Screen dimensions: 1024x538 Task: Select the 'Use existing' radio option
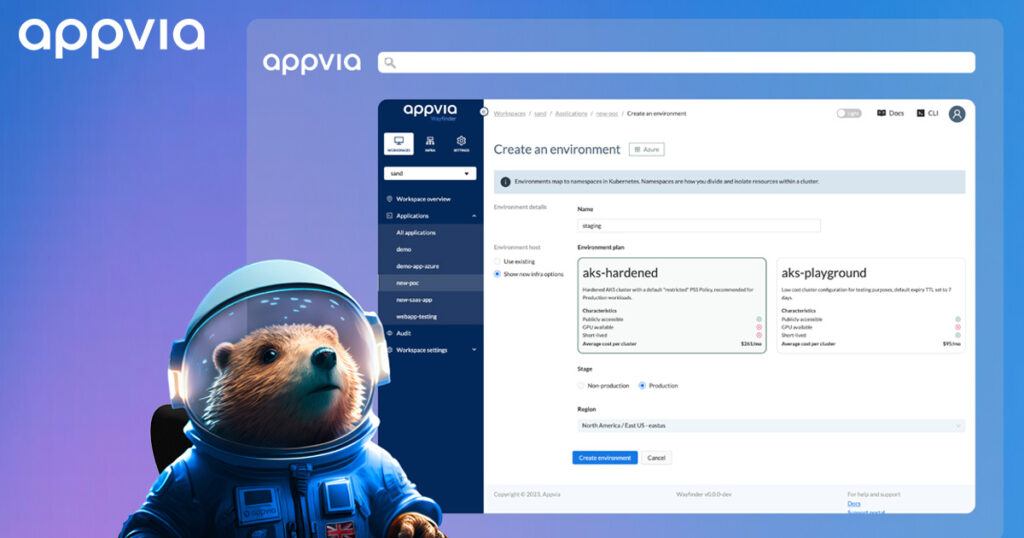497,261
